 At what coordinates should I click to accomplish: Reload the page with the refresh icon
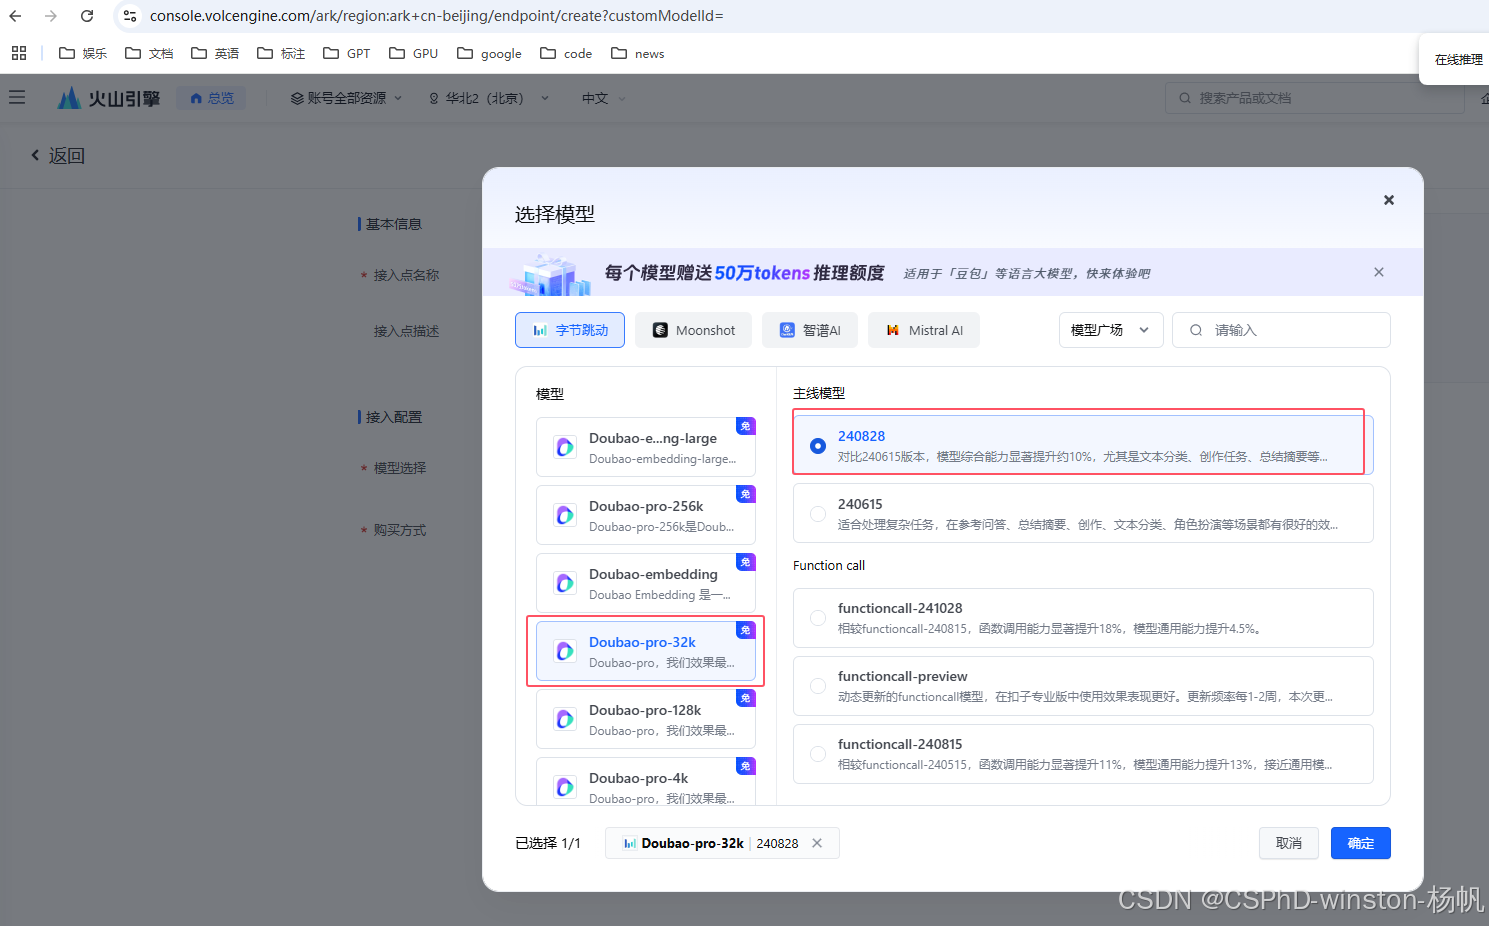[x=87, y=16]
